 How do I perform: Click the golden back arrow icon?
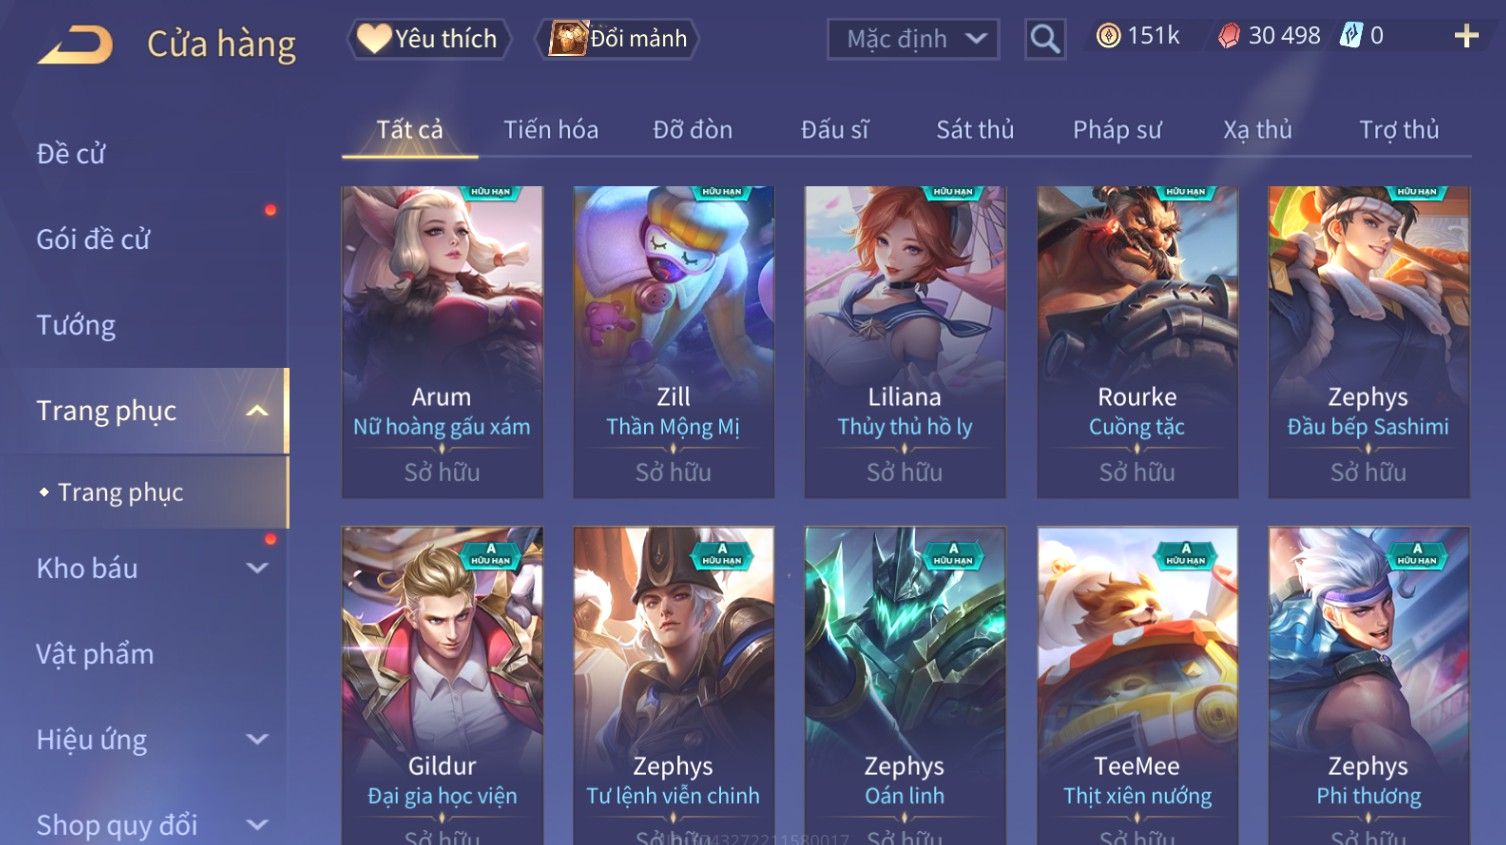[x=75, y=45]
